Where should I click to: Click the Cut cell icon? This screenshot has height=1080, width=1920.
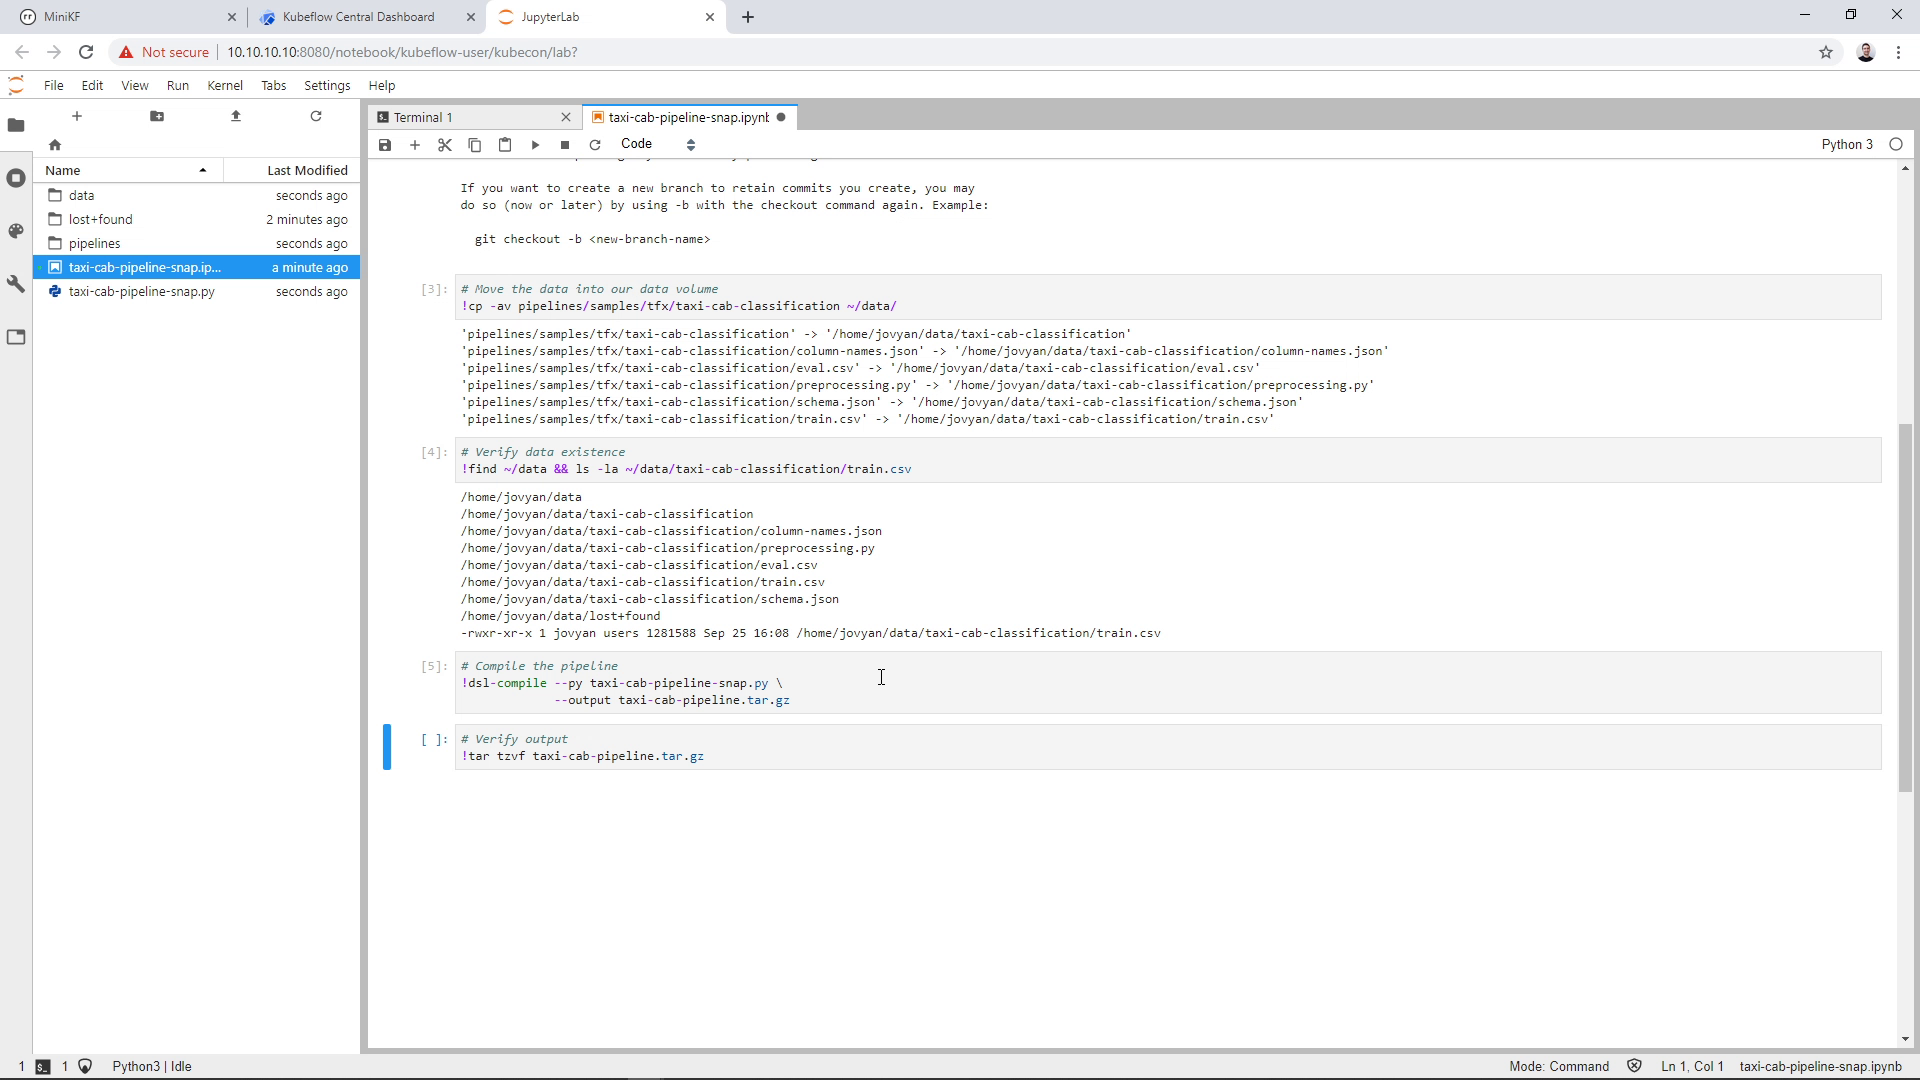coord(446,144)
